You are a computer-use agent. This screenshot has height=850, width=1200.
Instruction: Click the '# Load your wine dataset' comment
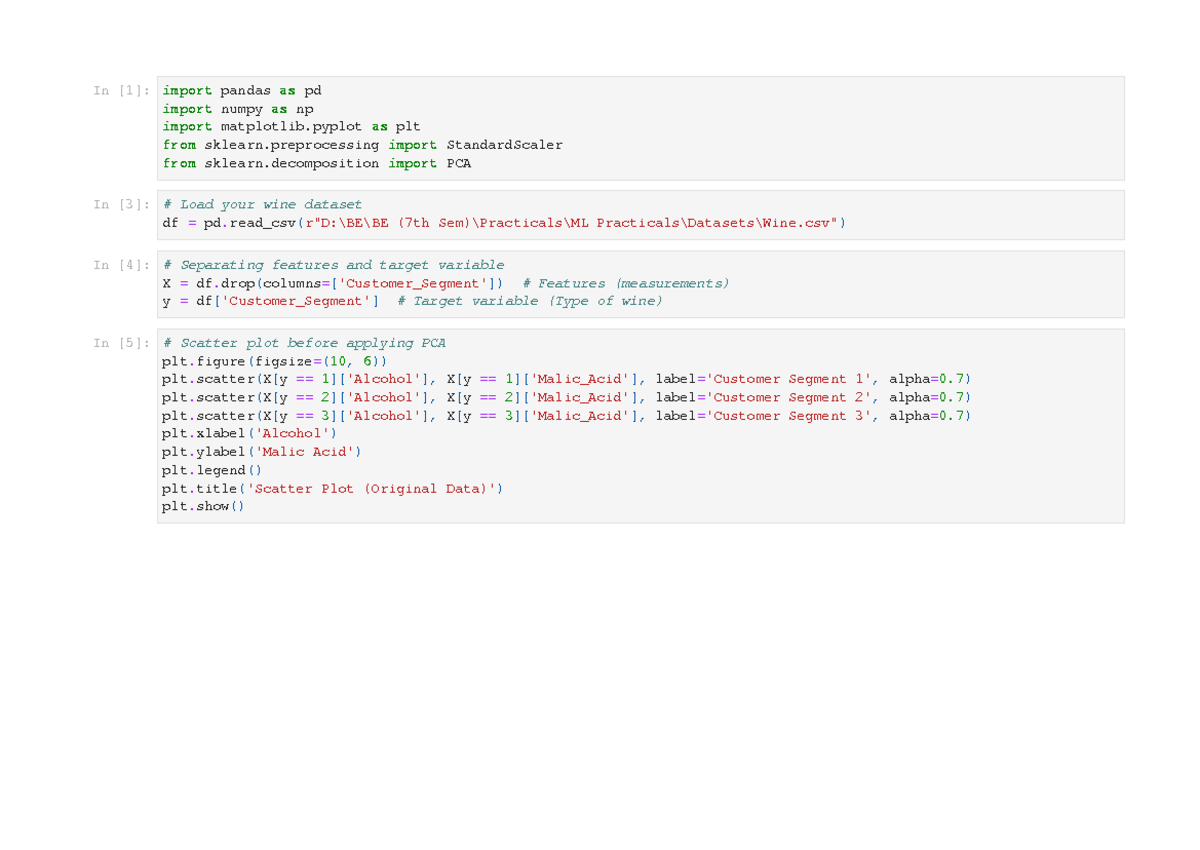pyautogui.click(x=262, y=205)
